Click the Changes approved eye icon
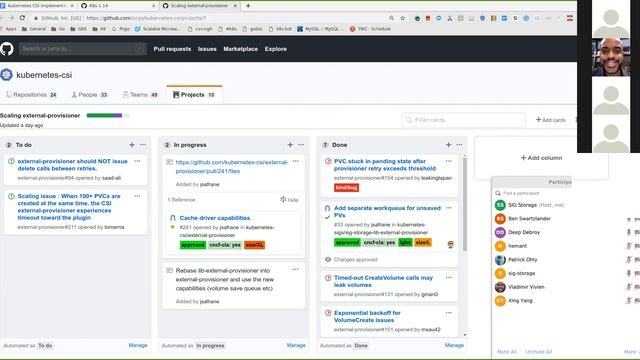 click(x=328, y=260)
